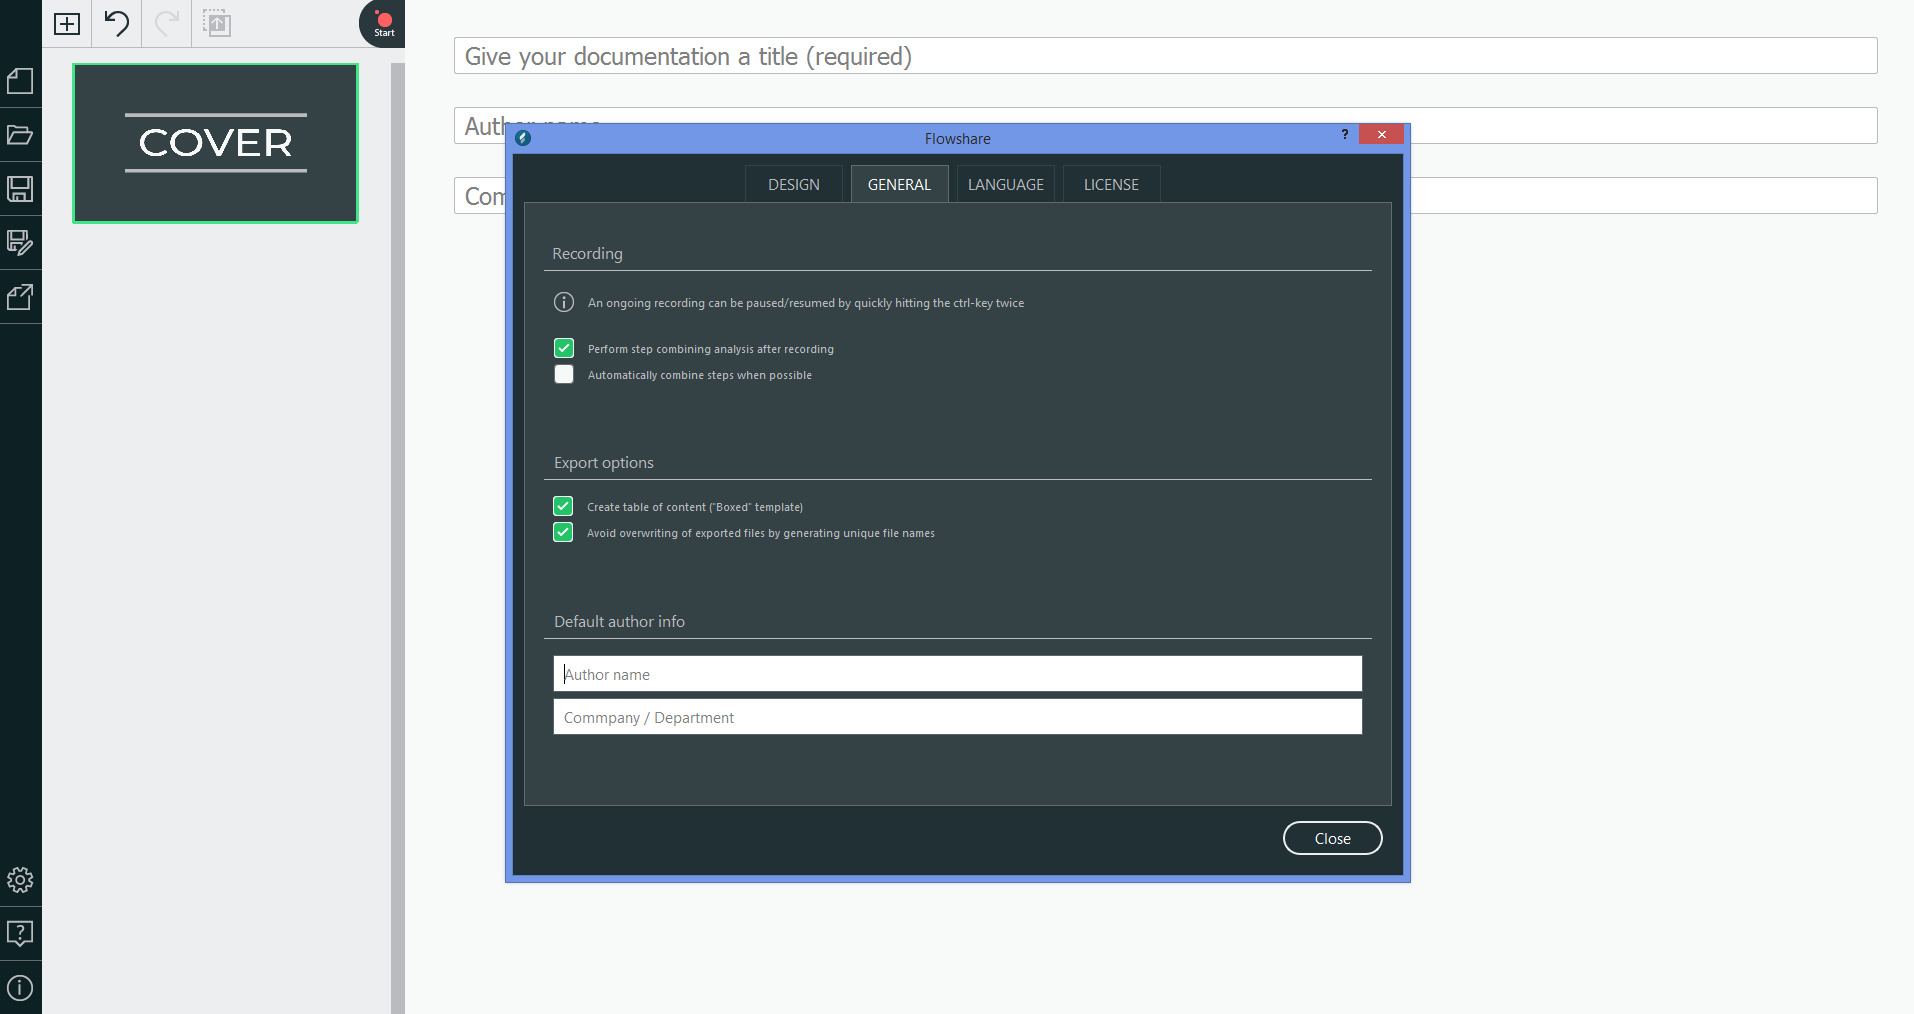1914x1014 pixels.
Task: Click the Flowshare logo in title bar
Action: [x=523, y=138]
